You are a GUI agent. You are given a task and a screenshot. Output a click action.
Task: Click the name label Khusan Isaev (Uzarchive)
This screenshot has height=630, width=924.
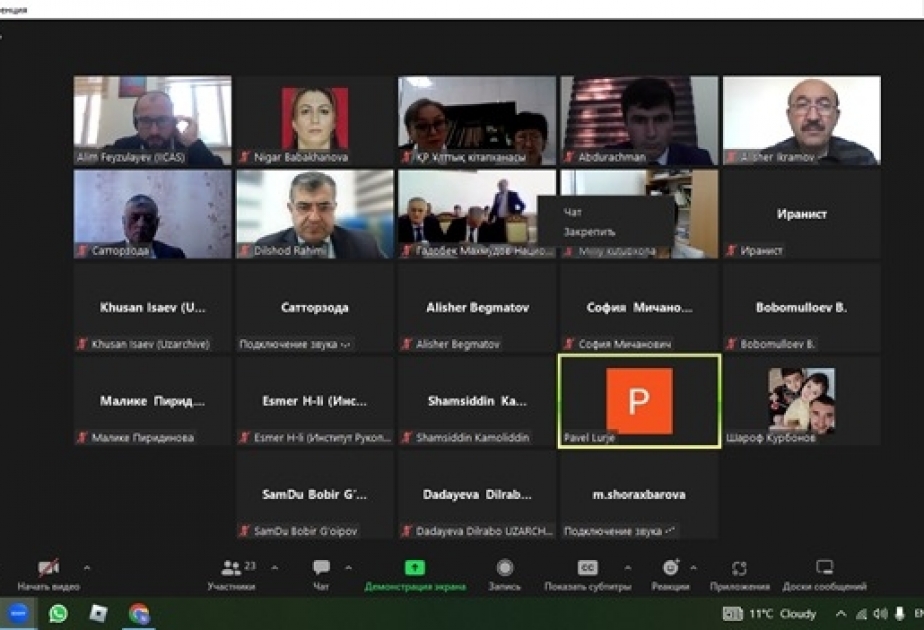click(150, 344)
